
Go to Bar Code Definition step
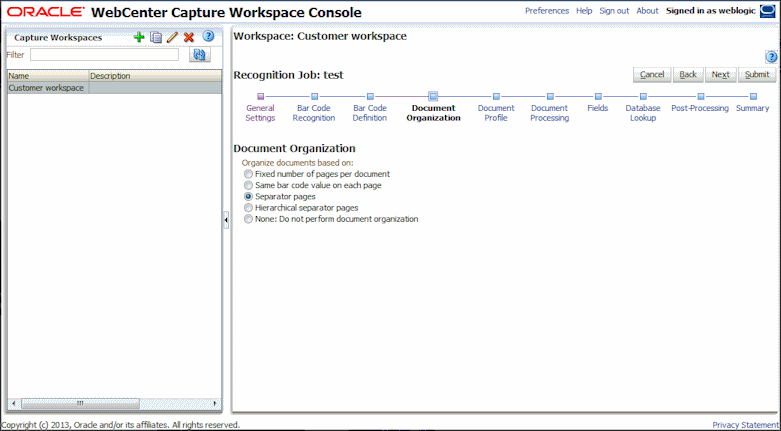click(370, 113)
